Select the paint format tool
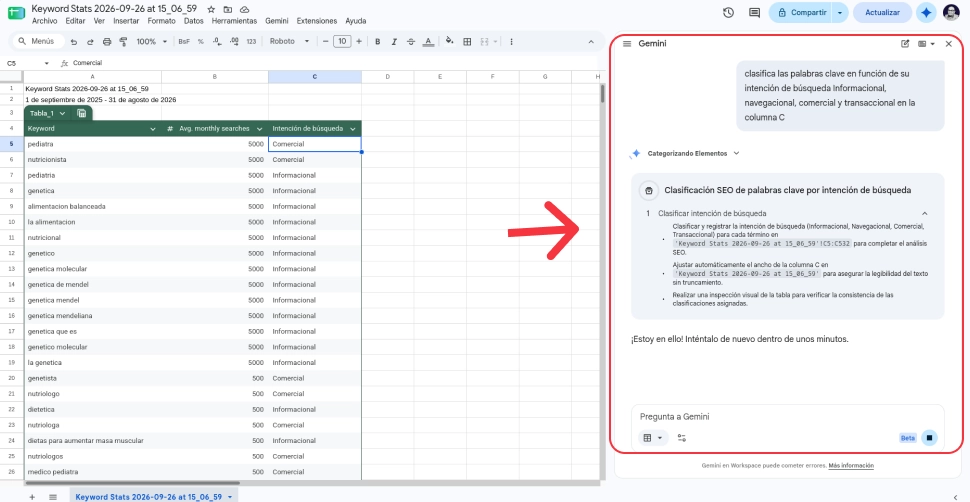970x502 pixels. tap(122, 41)
